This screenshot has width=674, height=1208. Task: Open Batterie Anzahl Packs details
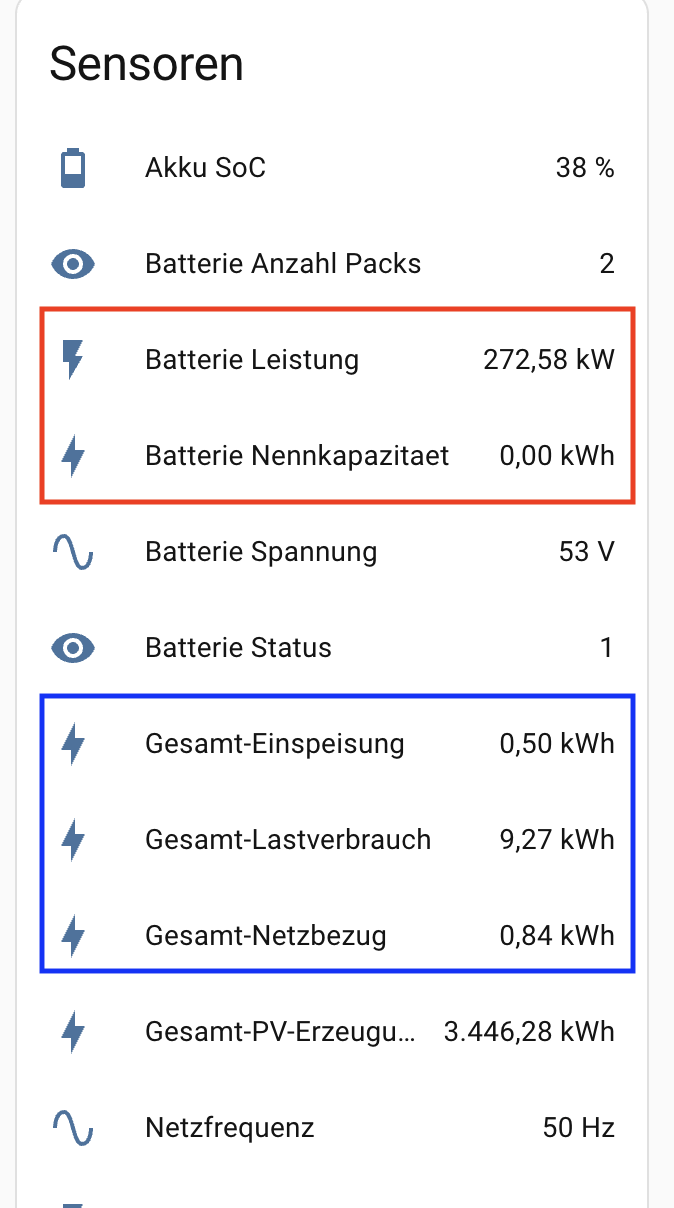[x=332, y=264]
